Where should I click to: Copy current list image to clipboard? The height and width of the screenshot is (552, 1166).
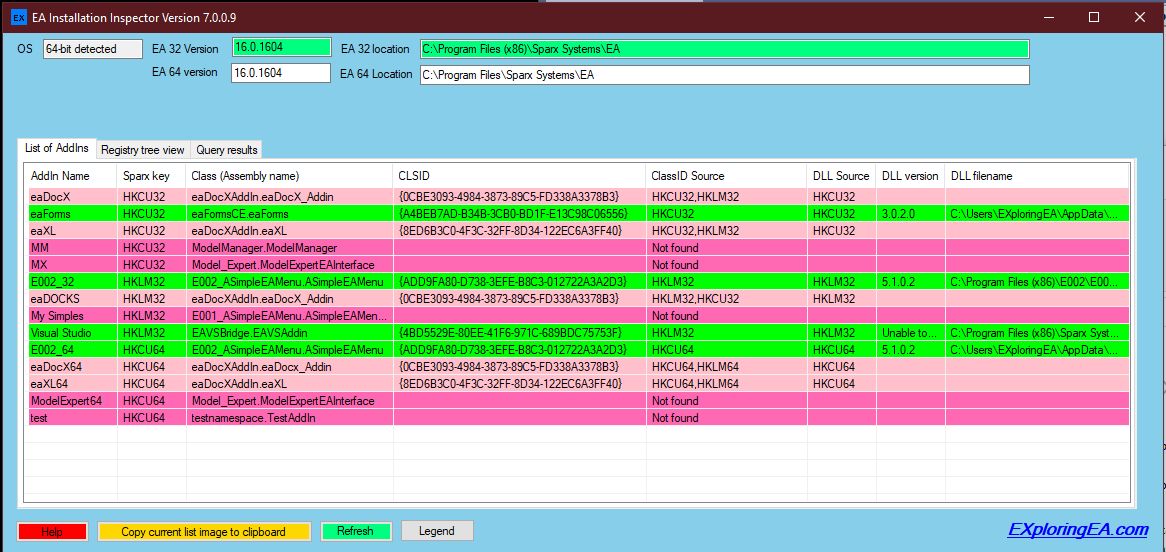(203, 531)
